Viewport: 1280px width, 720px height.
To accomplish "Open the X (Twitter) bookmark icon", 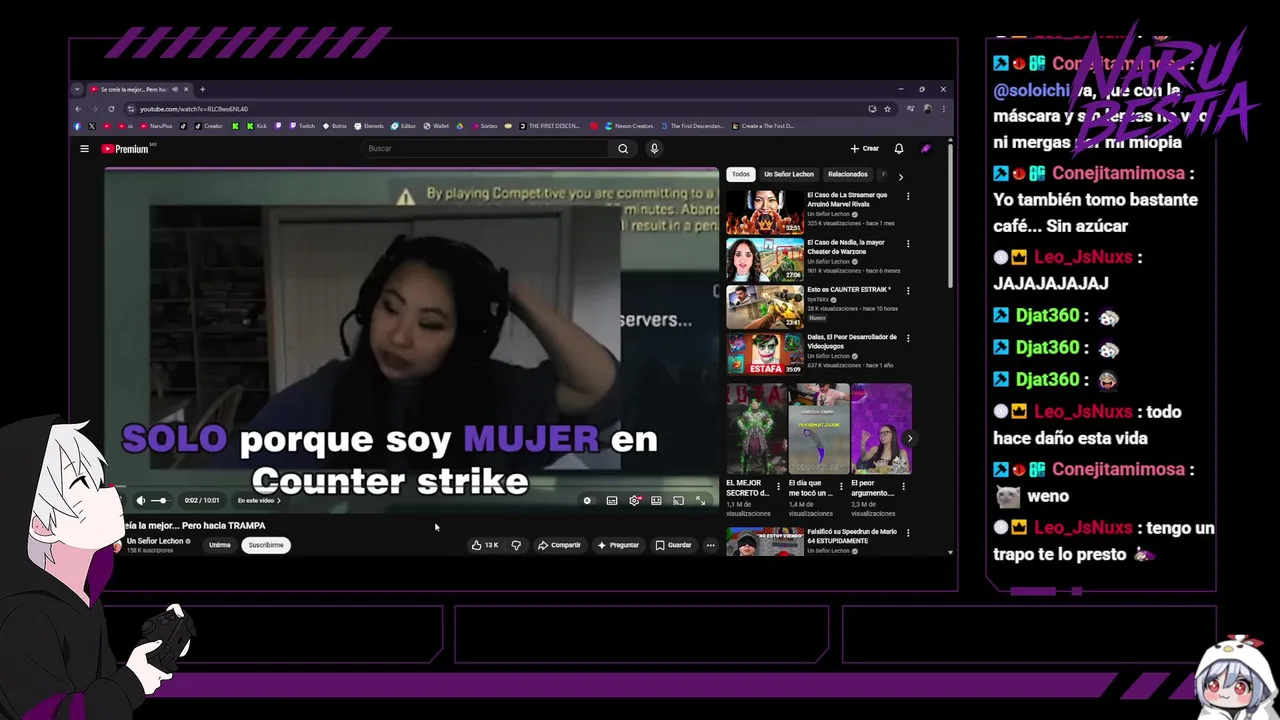I will [x=92, y=126].
